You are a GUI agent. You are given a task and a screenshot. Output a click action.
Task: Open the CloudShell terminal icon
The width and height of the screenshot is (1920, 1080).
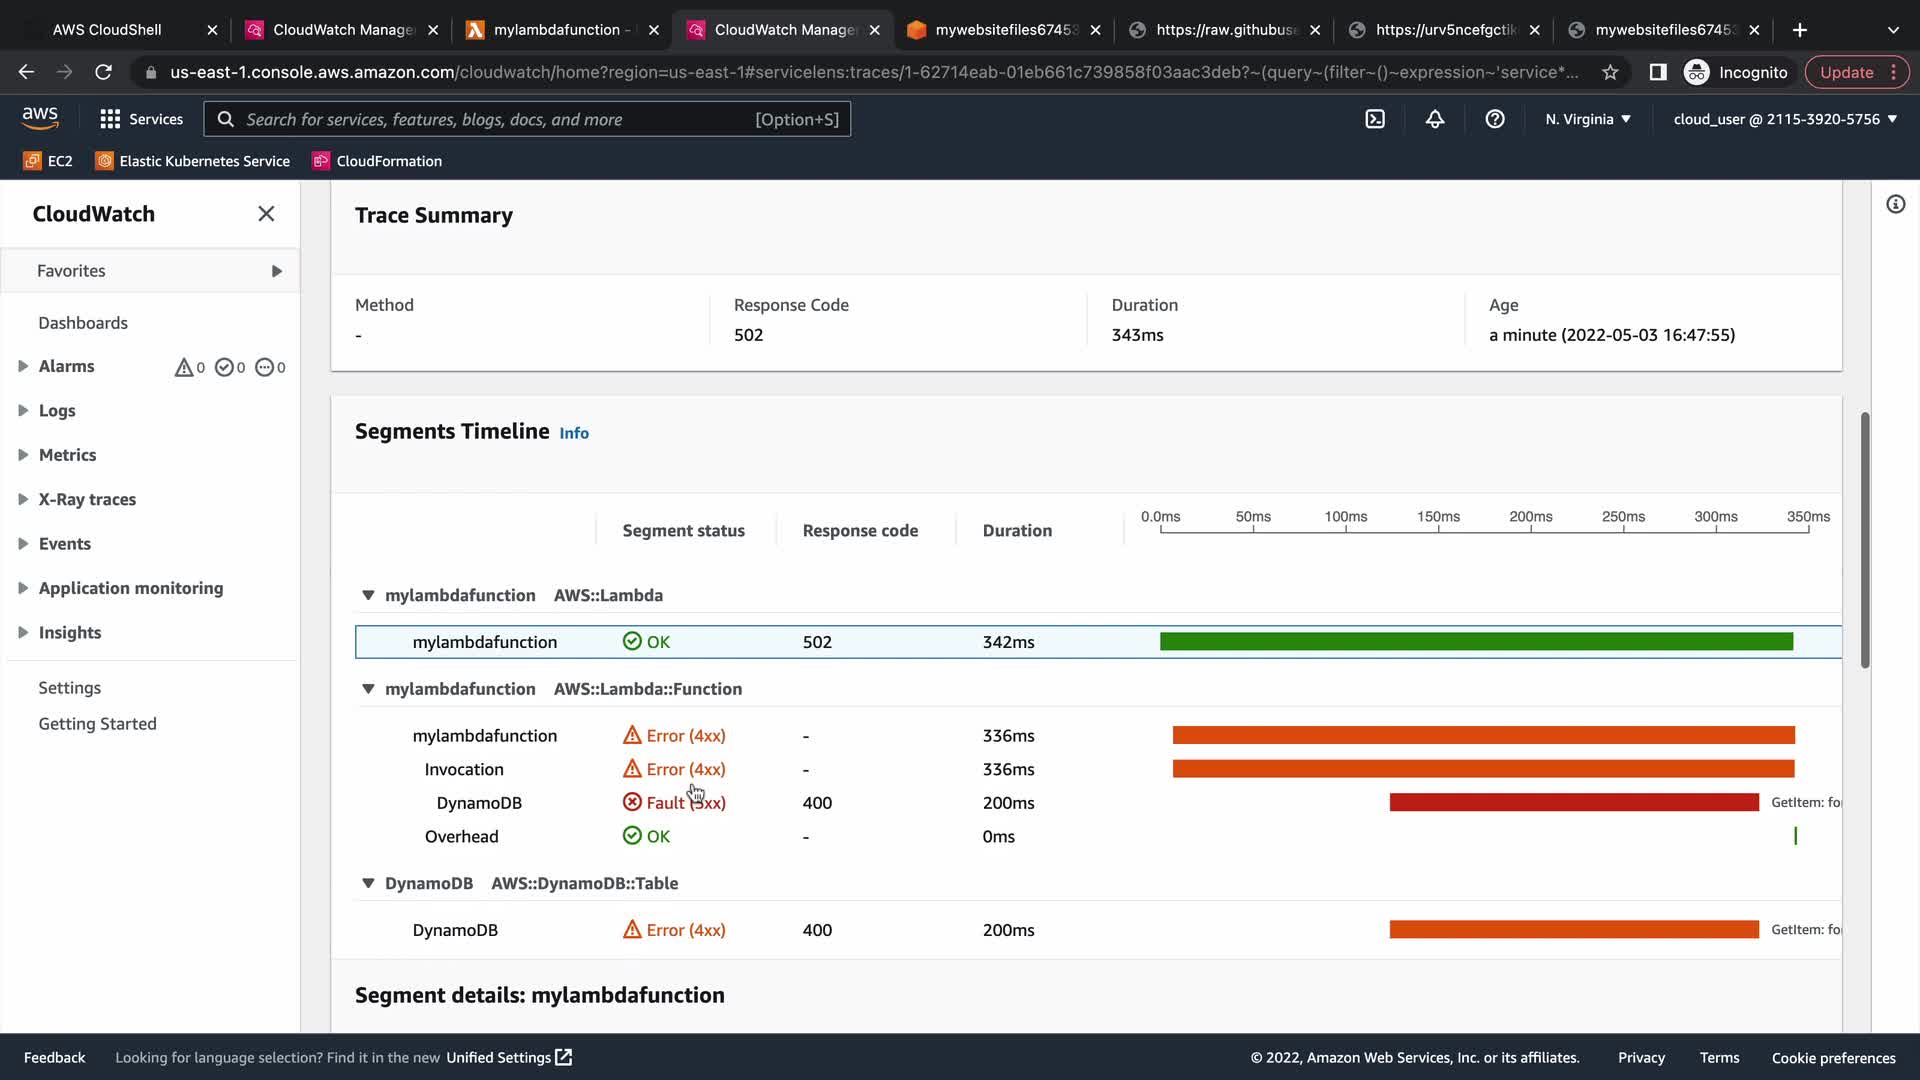tap(1375, 119)
